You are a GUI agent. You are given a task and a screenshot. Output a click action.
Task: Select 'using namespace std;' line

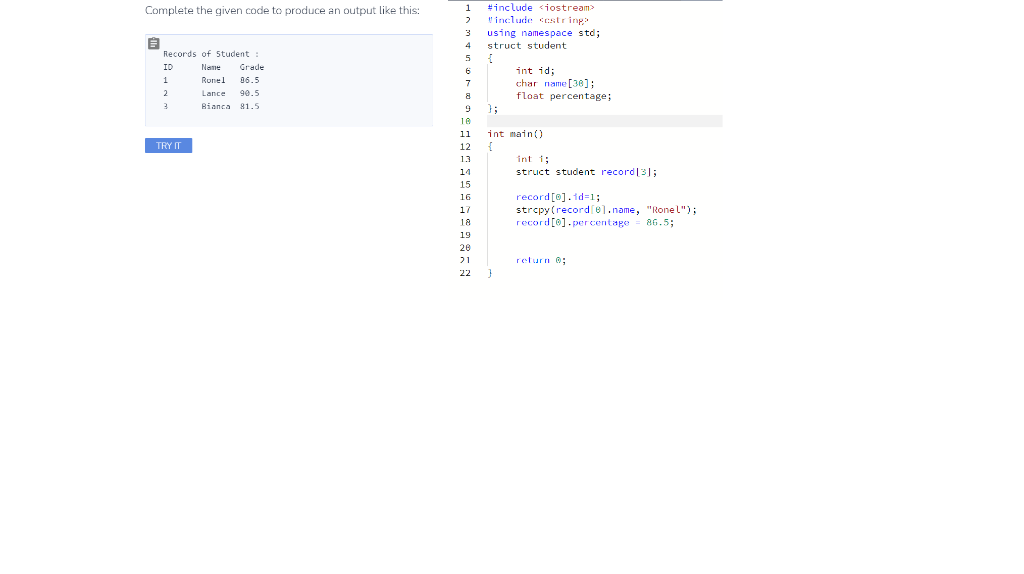543,33
